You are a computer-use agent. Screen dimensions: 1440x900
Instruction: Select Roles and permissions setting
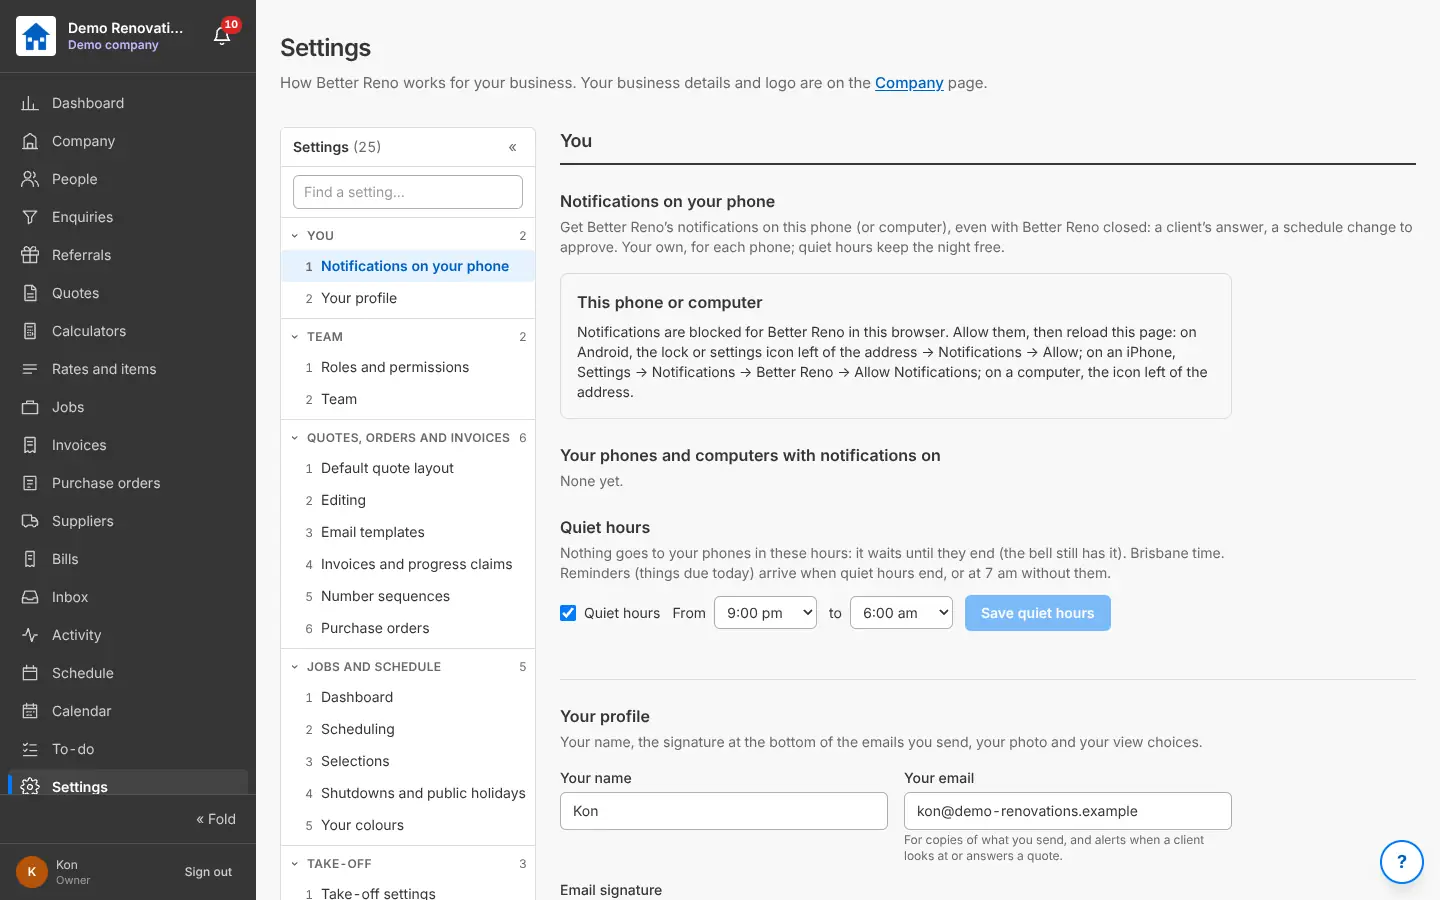coord(408,367)
